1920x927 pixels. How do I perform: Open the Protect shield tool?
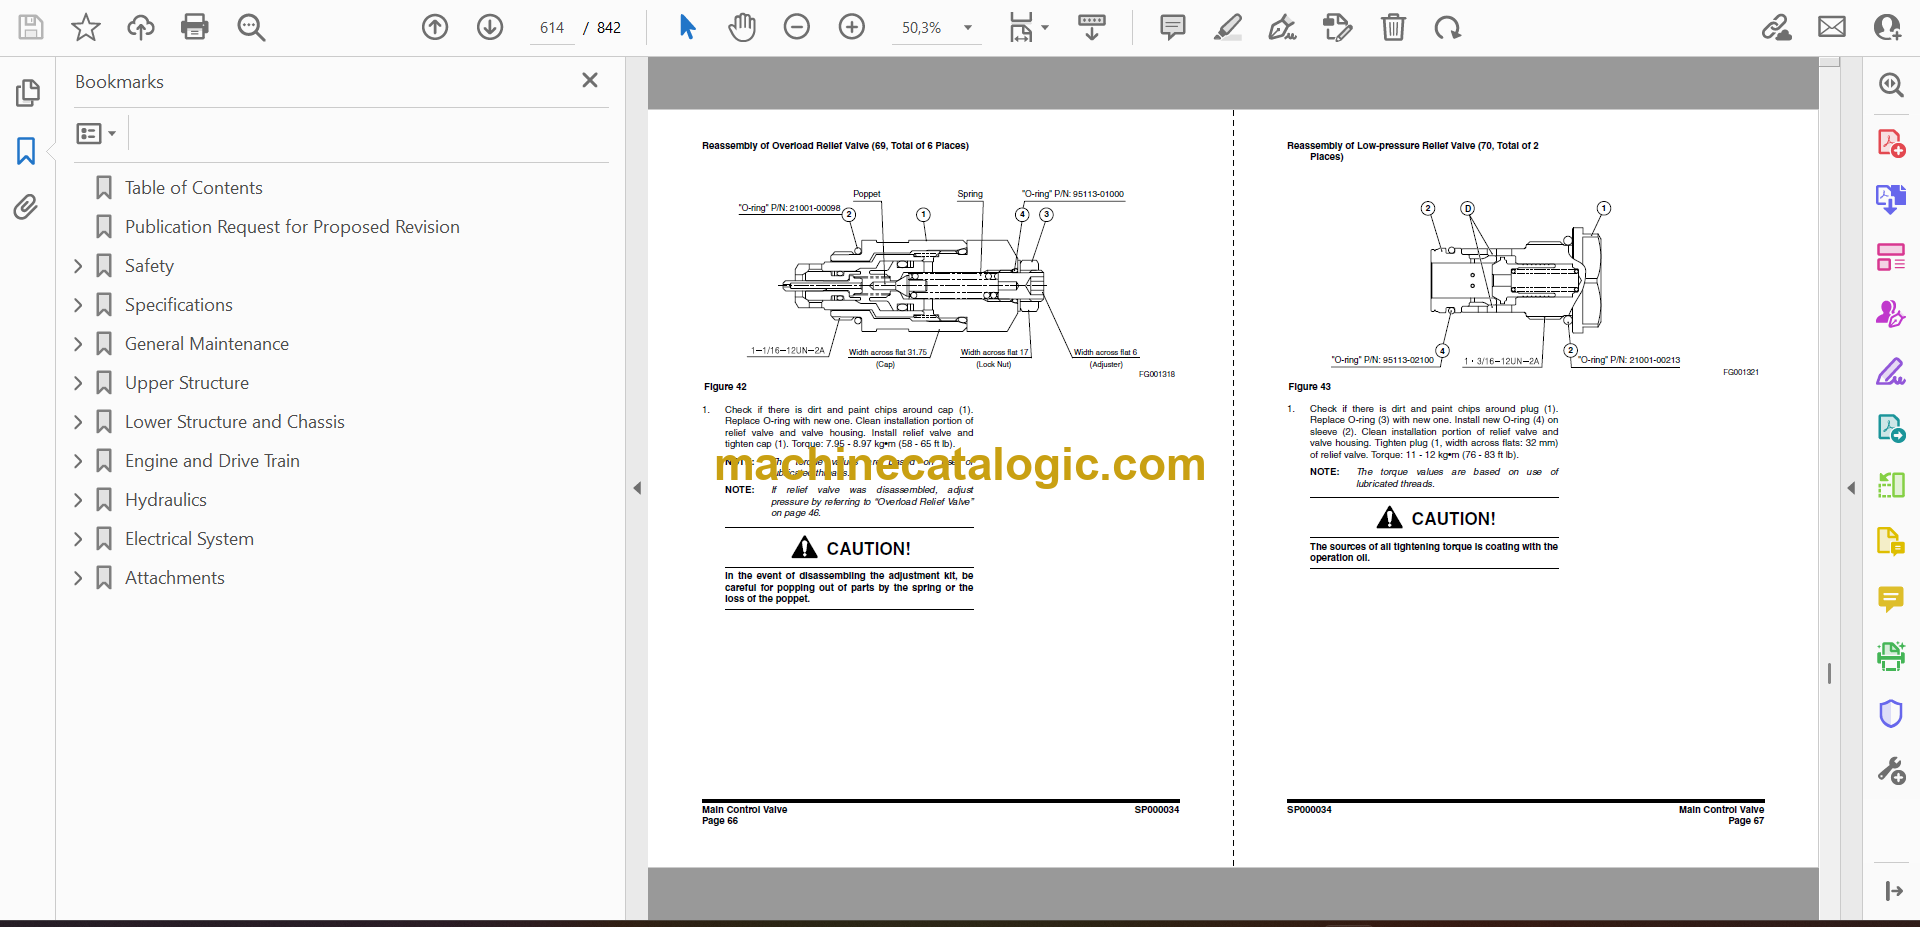(1890, 713)
